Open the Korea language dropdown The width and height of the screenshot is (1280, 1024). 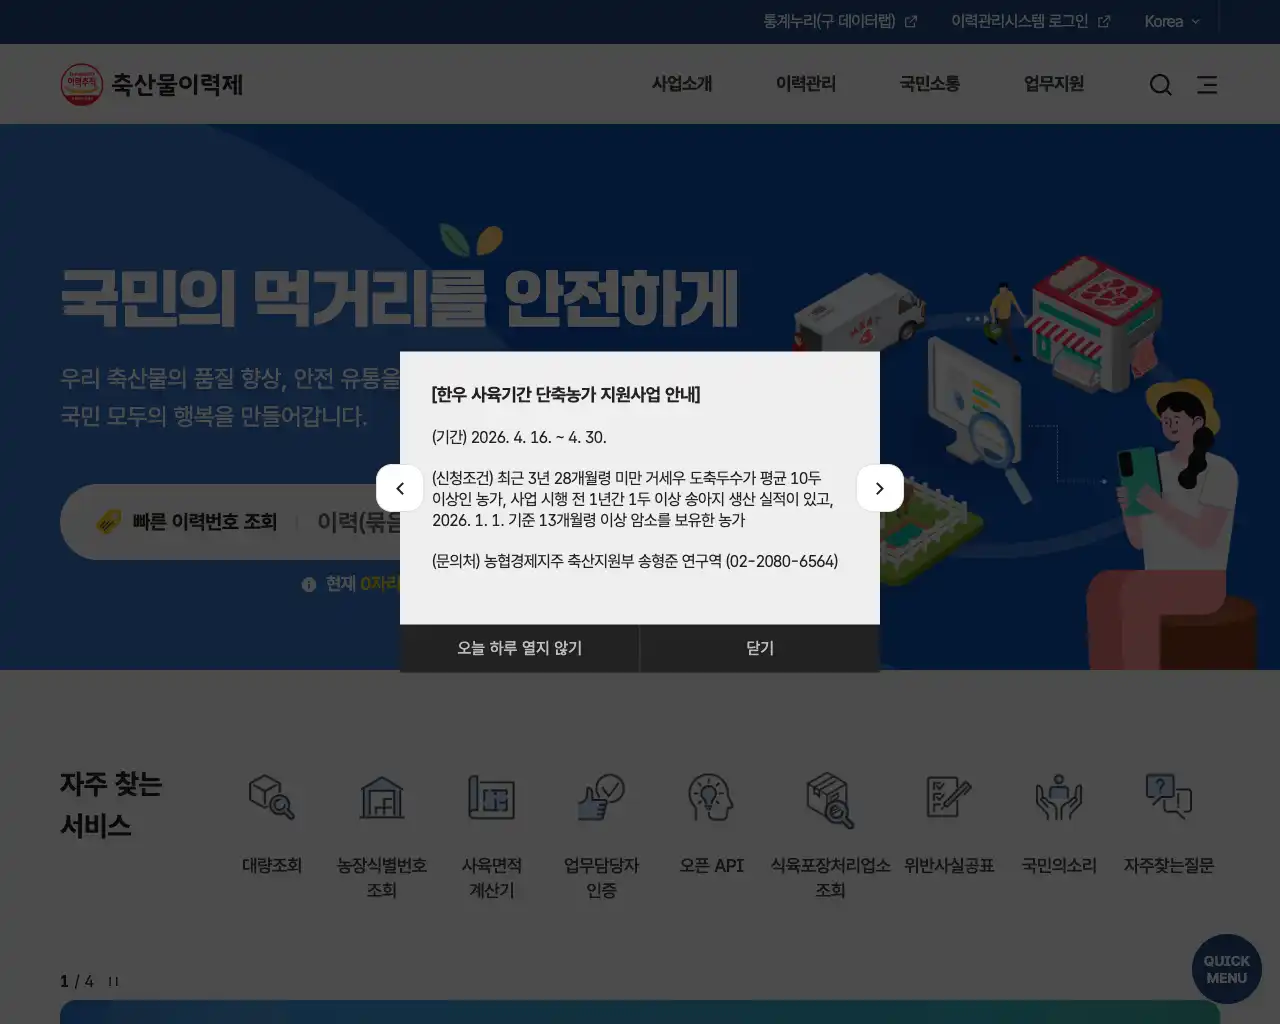(x=1171, y=21)
